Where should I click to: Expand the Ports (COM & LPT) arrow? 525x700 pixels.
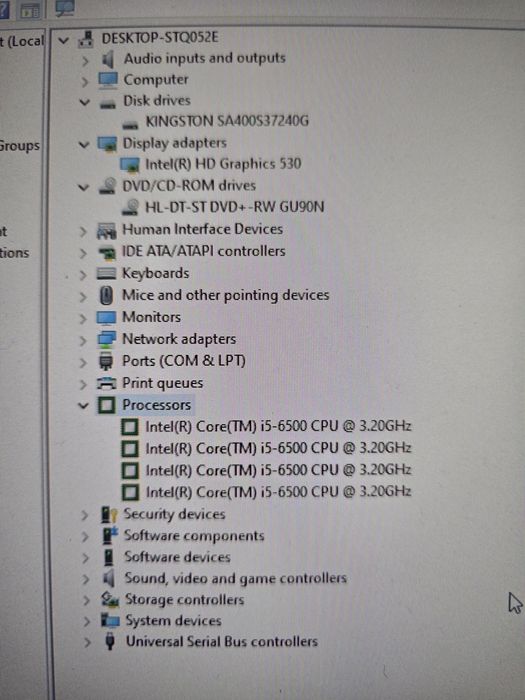click(83, 362)
